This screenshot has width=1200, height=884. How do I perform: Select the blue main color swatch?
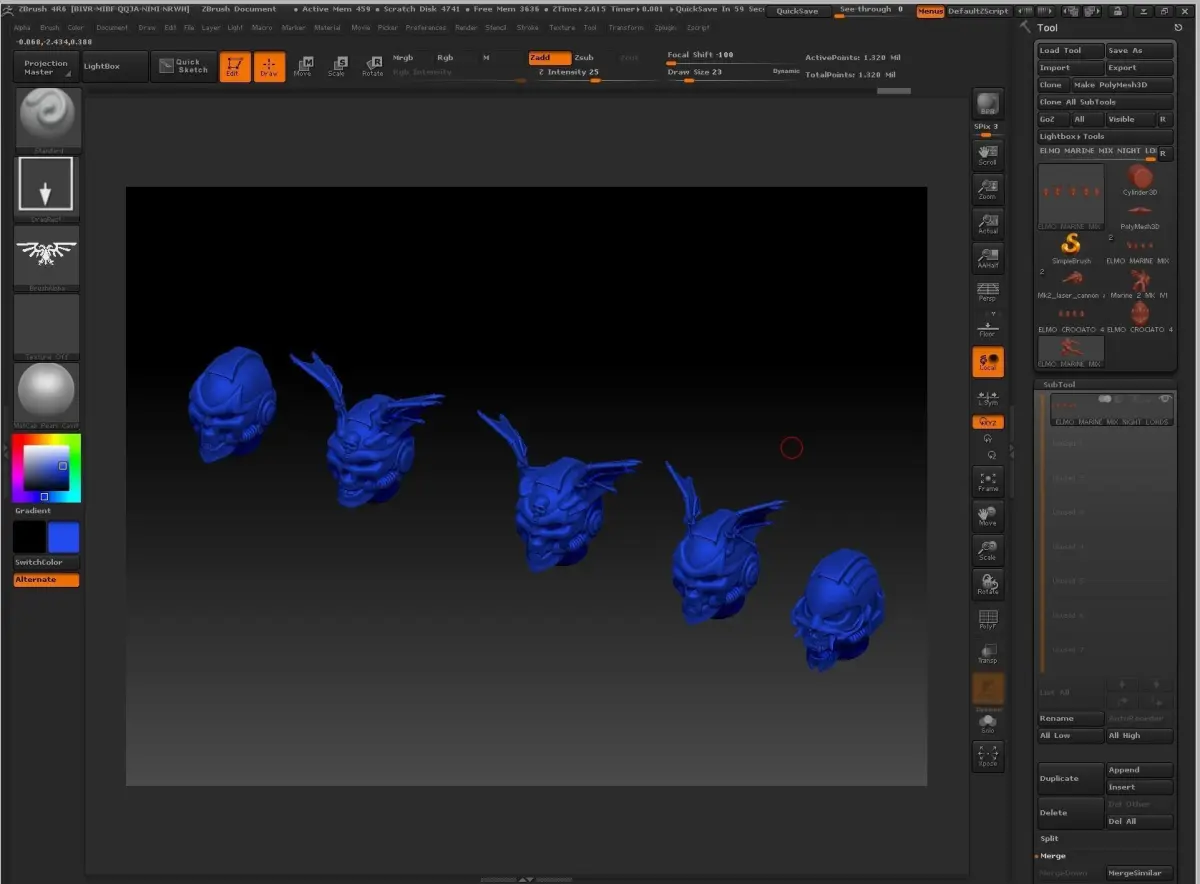[63, 538]
